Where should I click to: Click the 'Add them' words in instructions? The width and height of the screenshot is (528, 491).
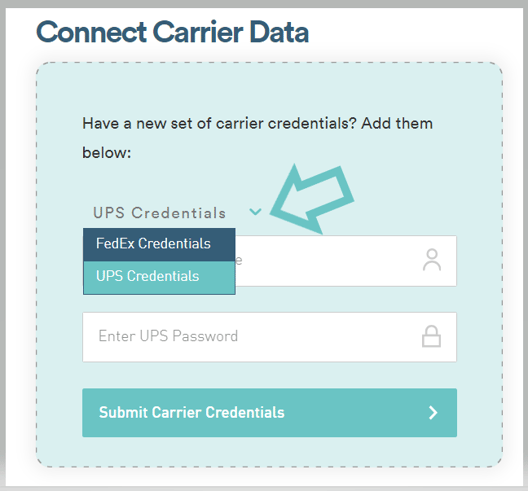point(397,123)
